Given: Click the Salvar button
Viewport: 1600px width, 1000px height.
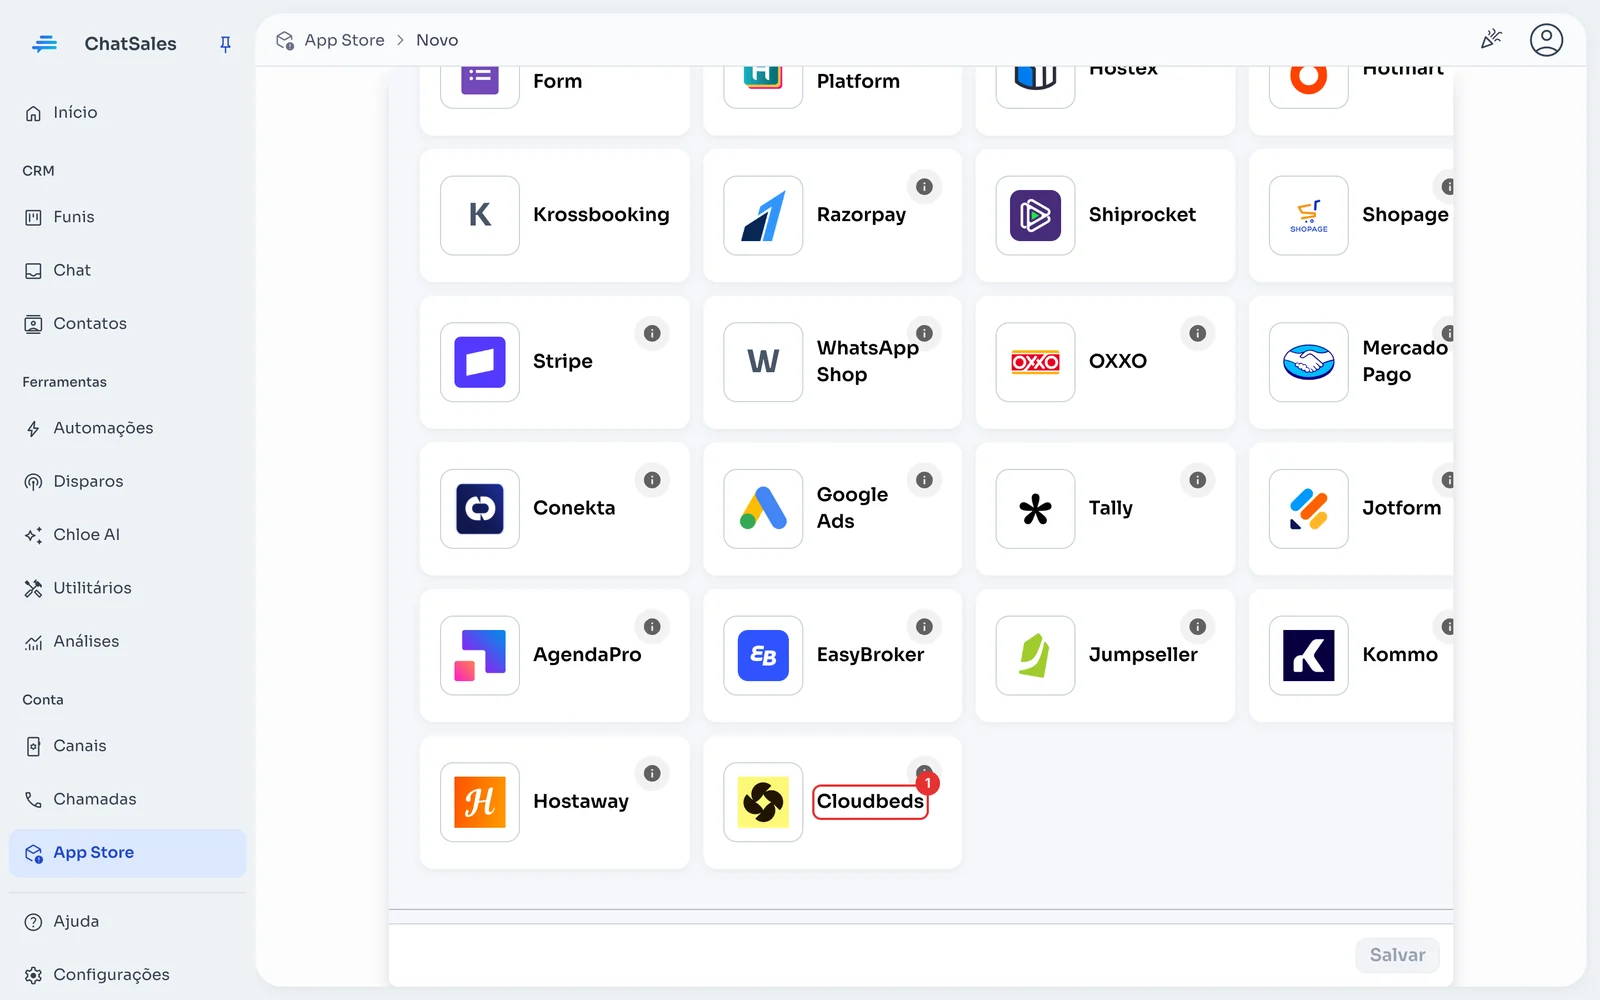Looking at the screenshot, I should coord(1397,955).
